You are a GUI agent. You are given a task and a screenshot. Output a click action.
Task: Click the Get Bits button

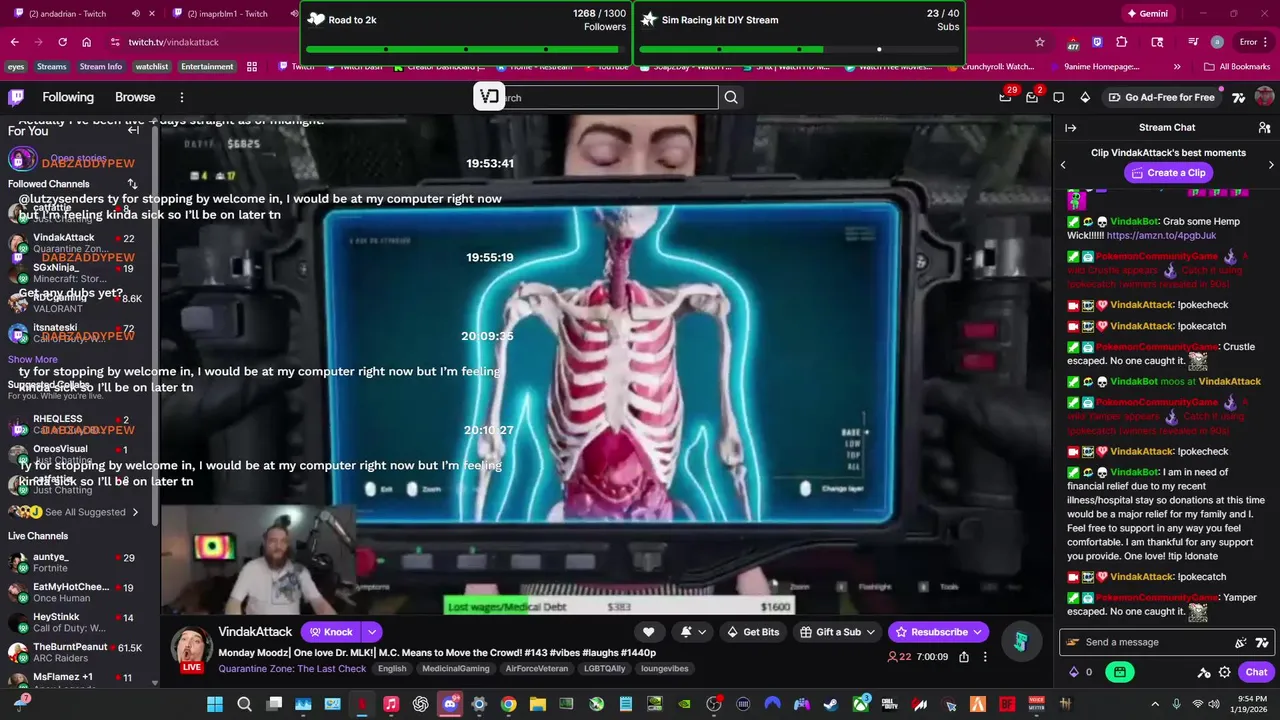click(x=754, y=632)
